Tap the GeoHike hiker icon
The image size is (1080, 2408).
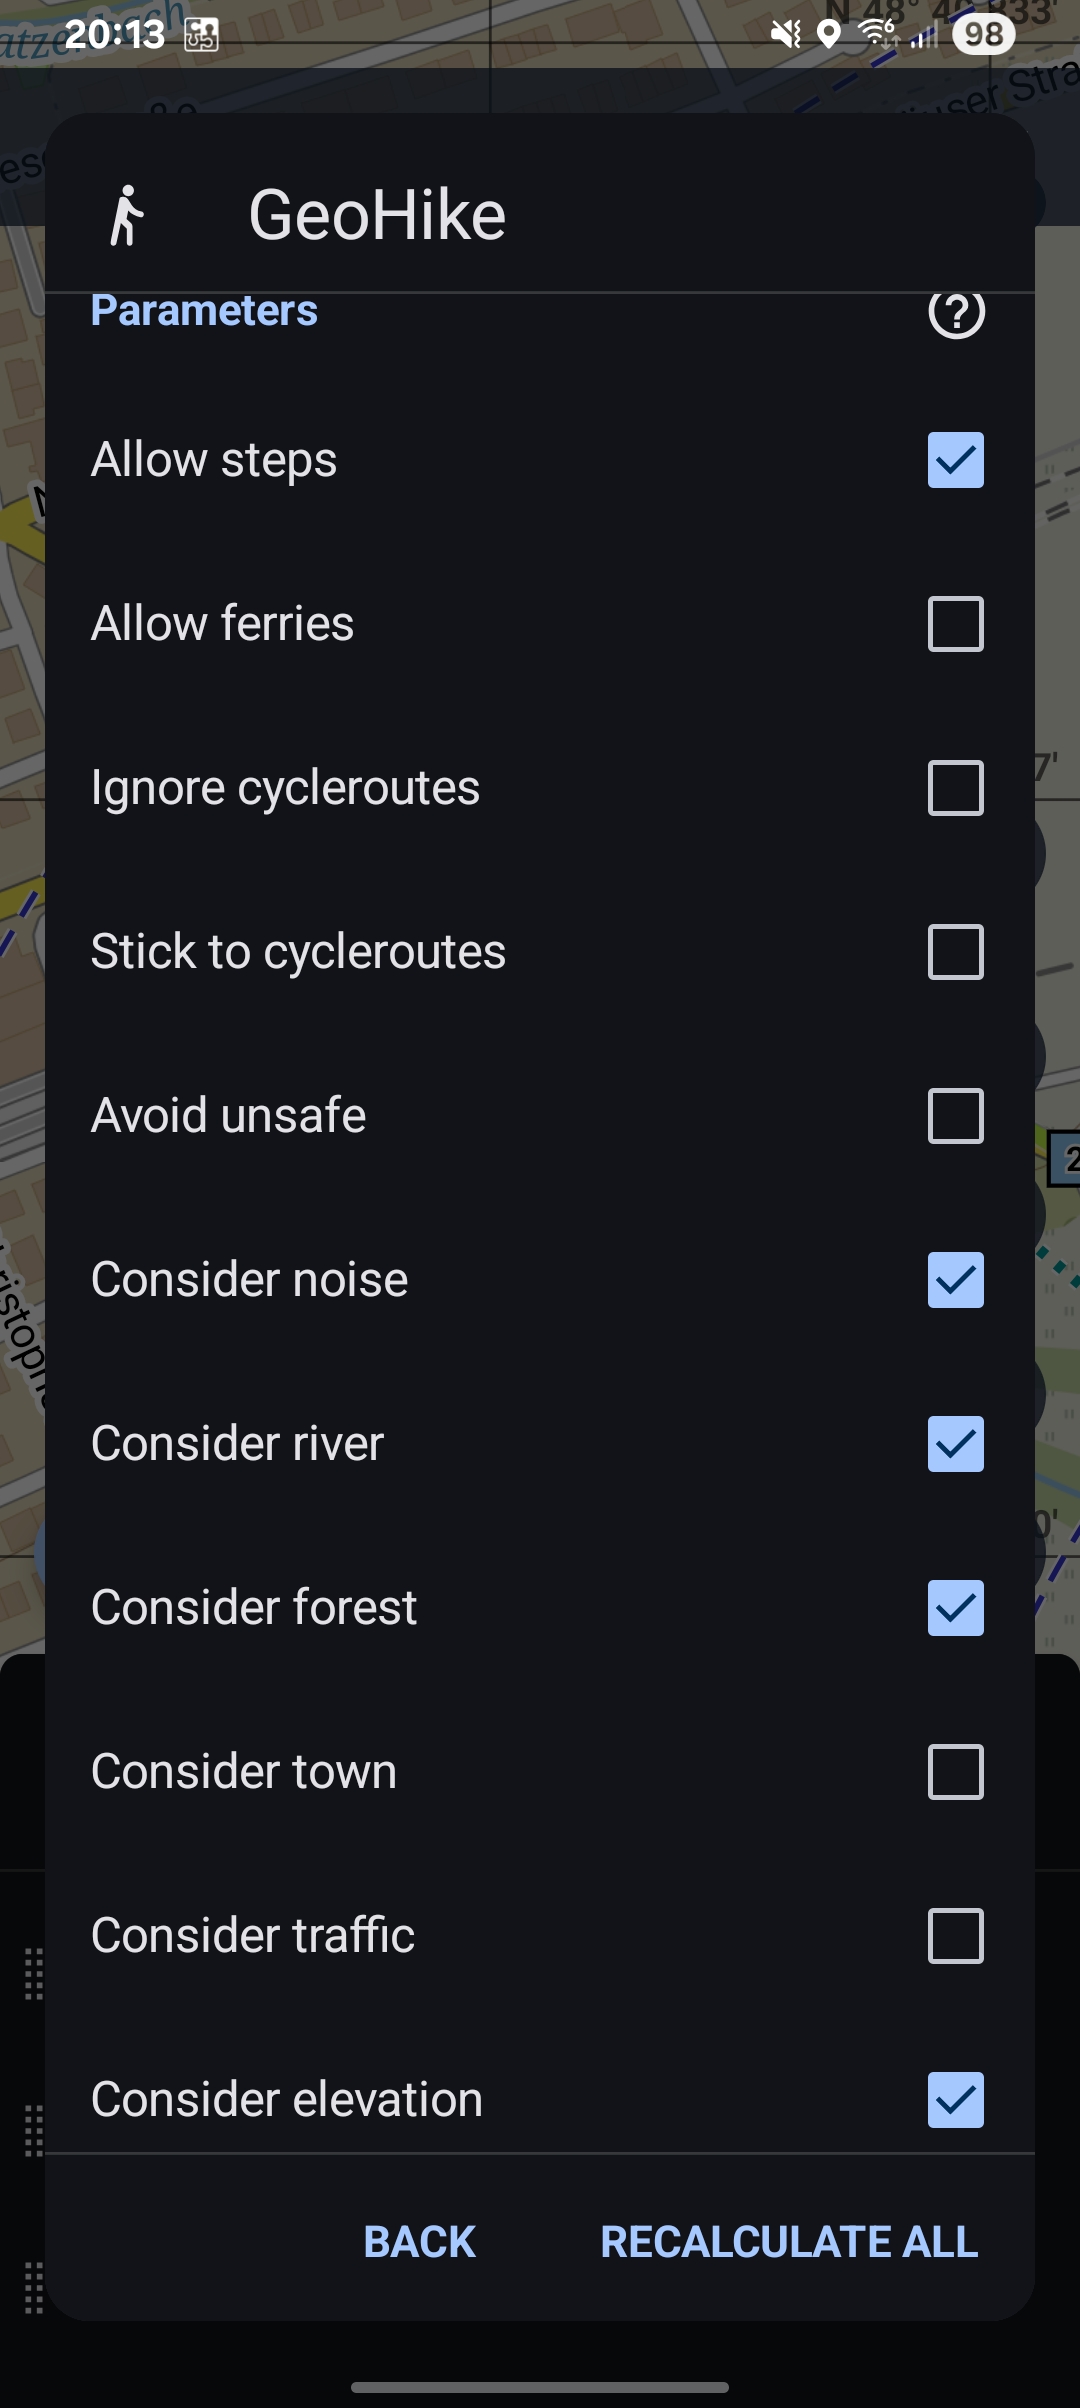click(x=127, y=215)
